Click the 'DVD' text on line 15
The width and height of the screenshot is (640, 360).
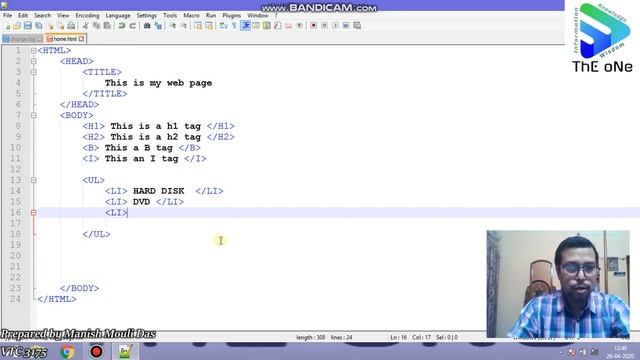[x=141, y=202]
